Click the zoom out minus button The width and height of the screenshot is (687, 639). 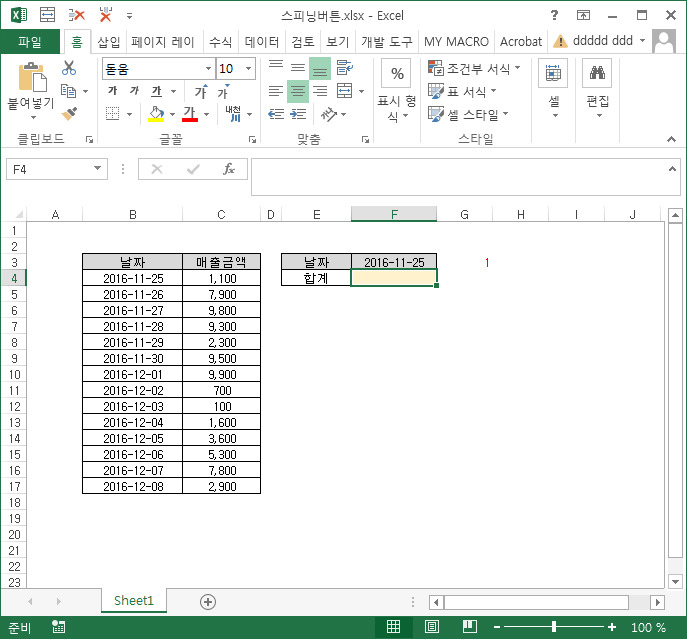click(x=497, y=627)
